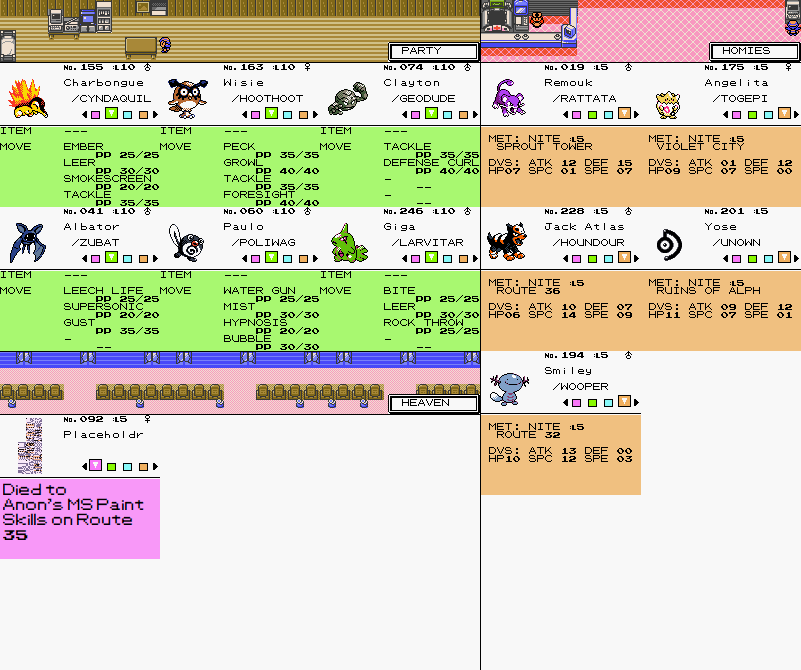Viewport: 801px width, 670px height.
Task: Click SPROUT TOWER location on Remouk's card
Action: (x=544, y=147)
